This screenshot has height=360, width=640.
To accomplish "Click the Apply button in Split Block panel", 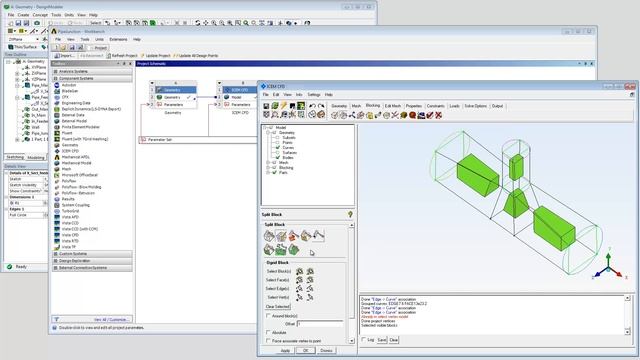I will point(285,351).
